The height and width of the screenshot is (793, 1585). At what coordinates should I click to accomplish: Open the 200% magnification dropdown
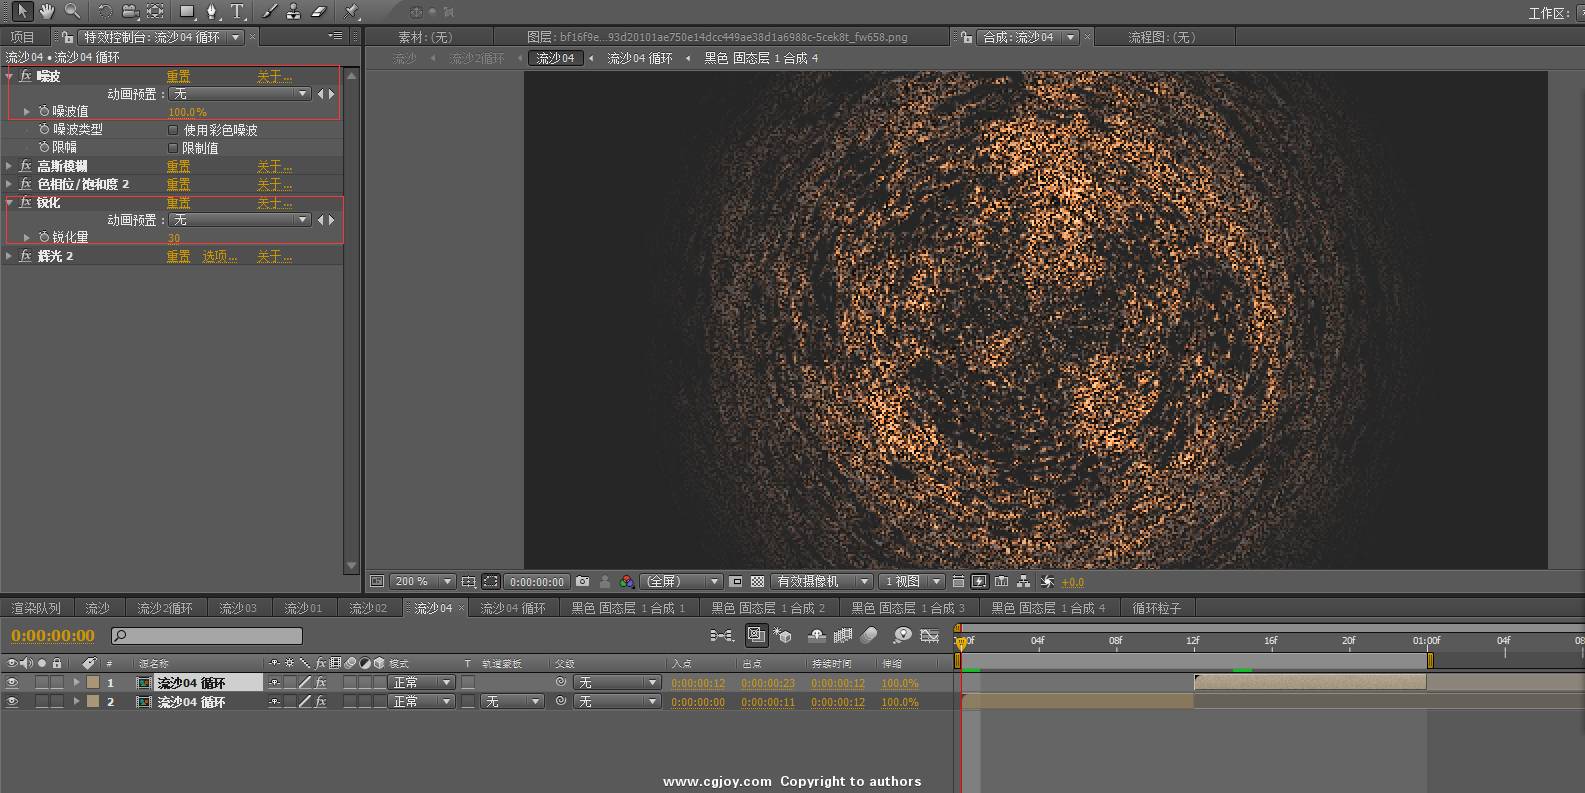click(422, 581)
